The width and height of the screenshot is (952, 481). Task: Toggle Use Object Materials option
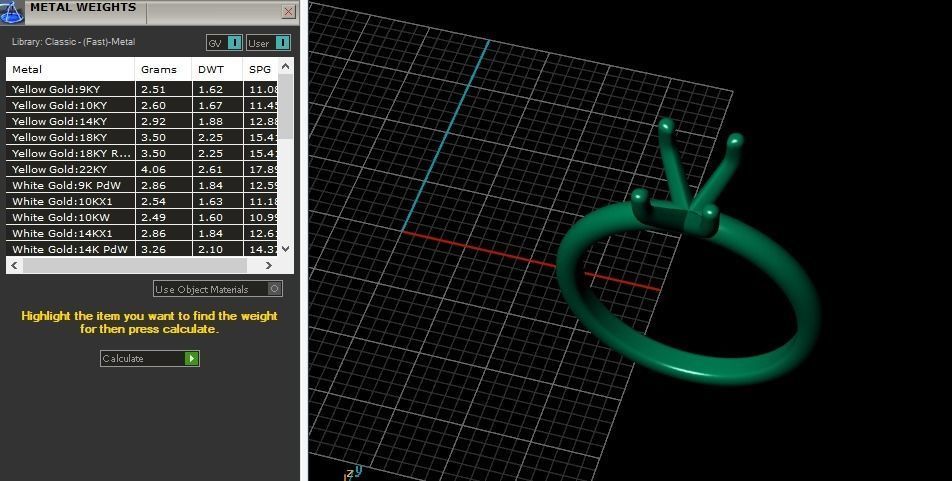point(217,289)
